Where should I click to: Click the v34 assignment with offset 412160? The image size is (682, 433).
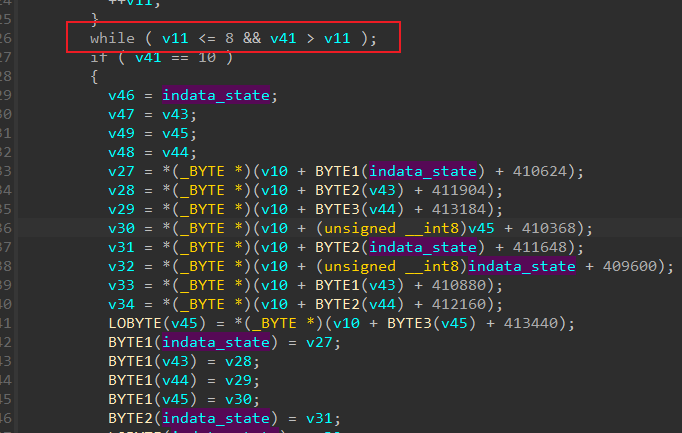point(305,304)
